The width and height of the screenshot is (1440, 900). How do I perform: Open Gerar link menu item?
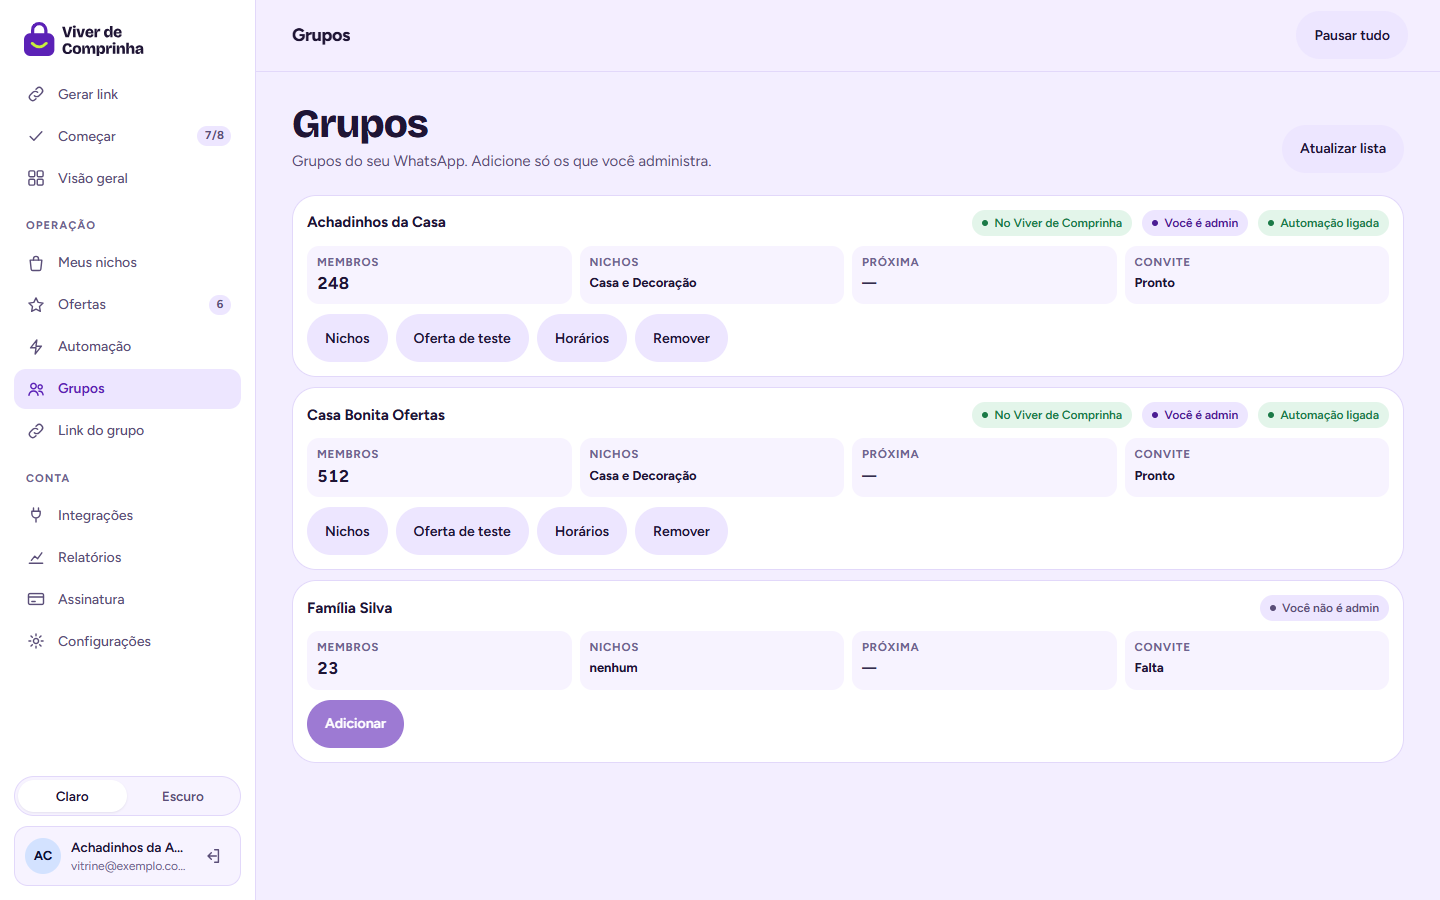click(x=127, y=94)
